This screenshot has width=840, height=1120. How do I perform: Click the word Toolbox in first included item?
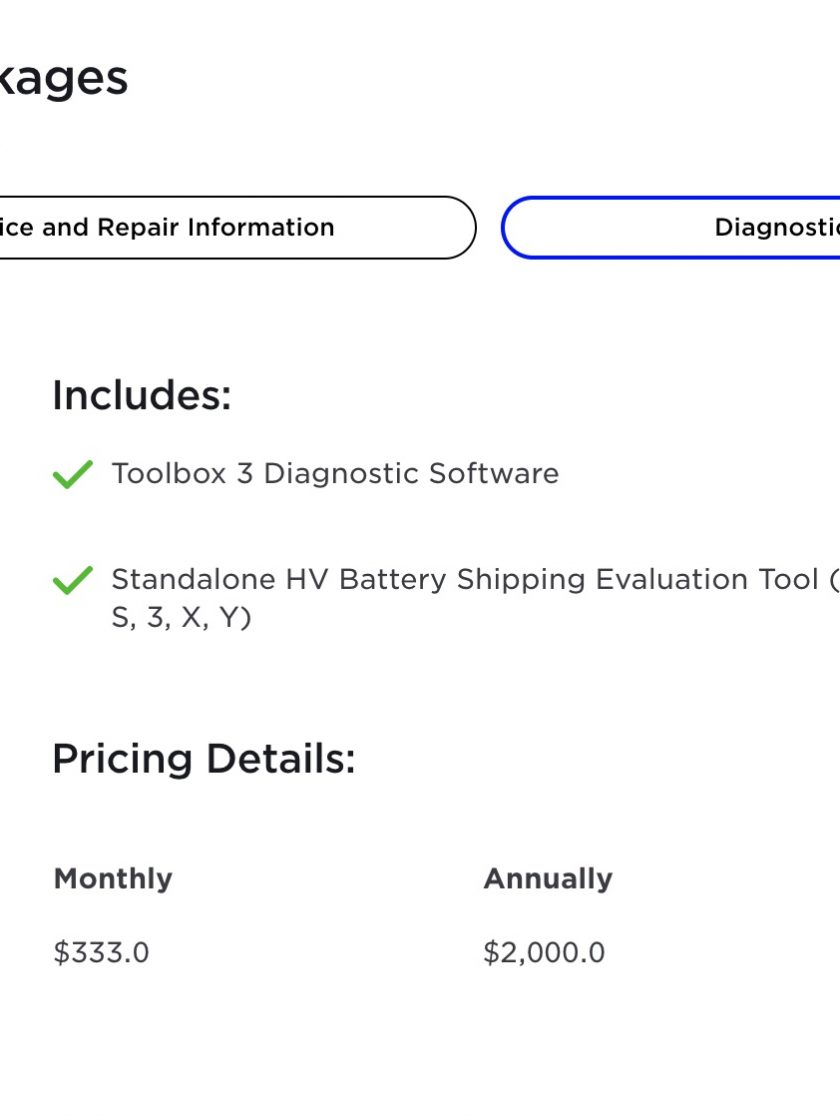click(169, 474)
